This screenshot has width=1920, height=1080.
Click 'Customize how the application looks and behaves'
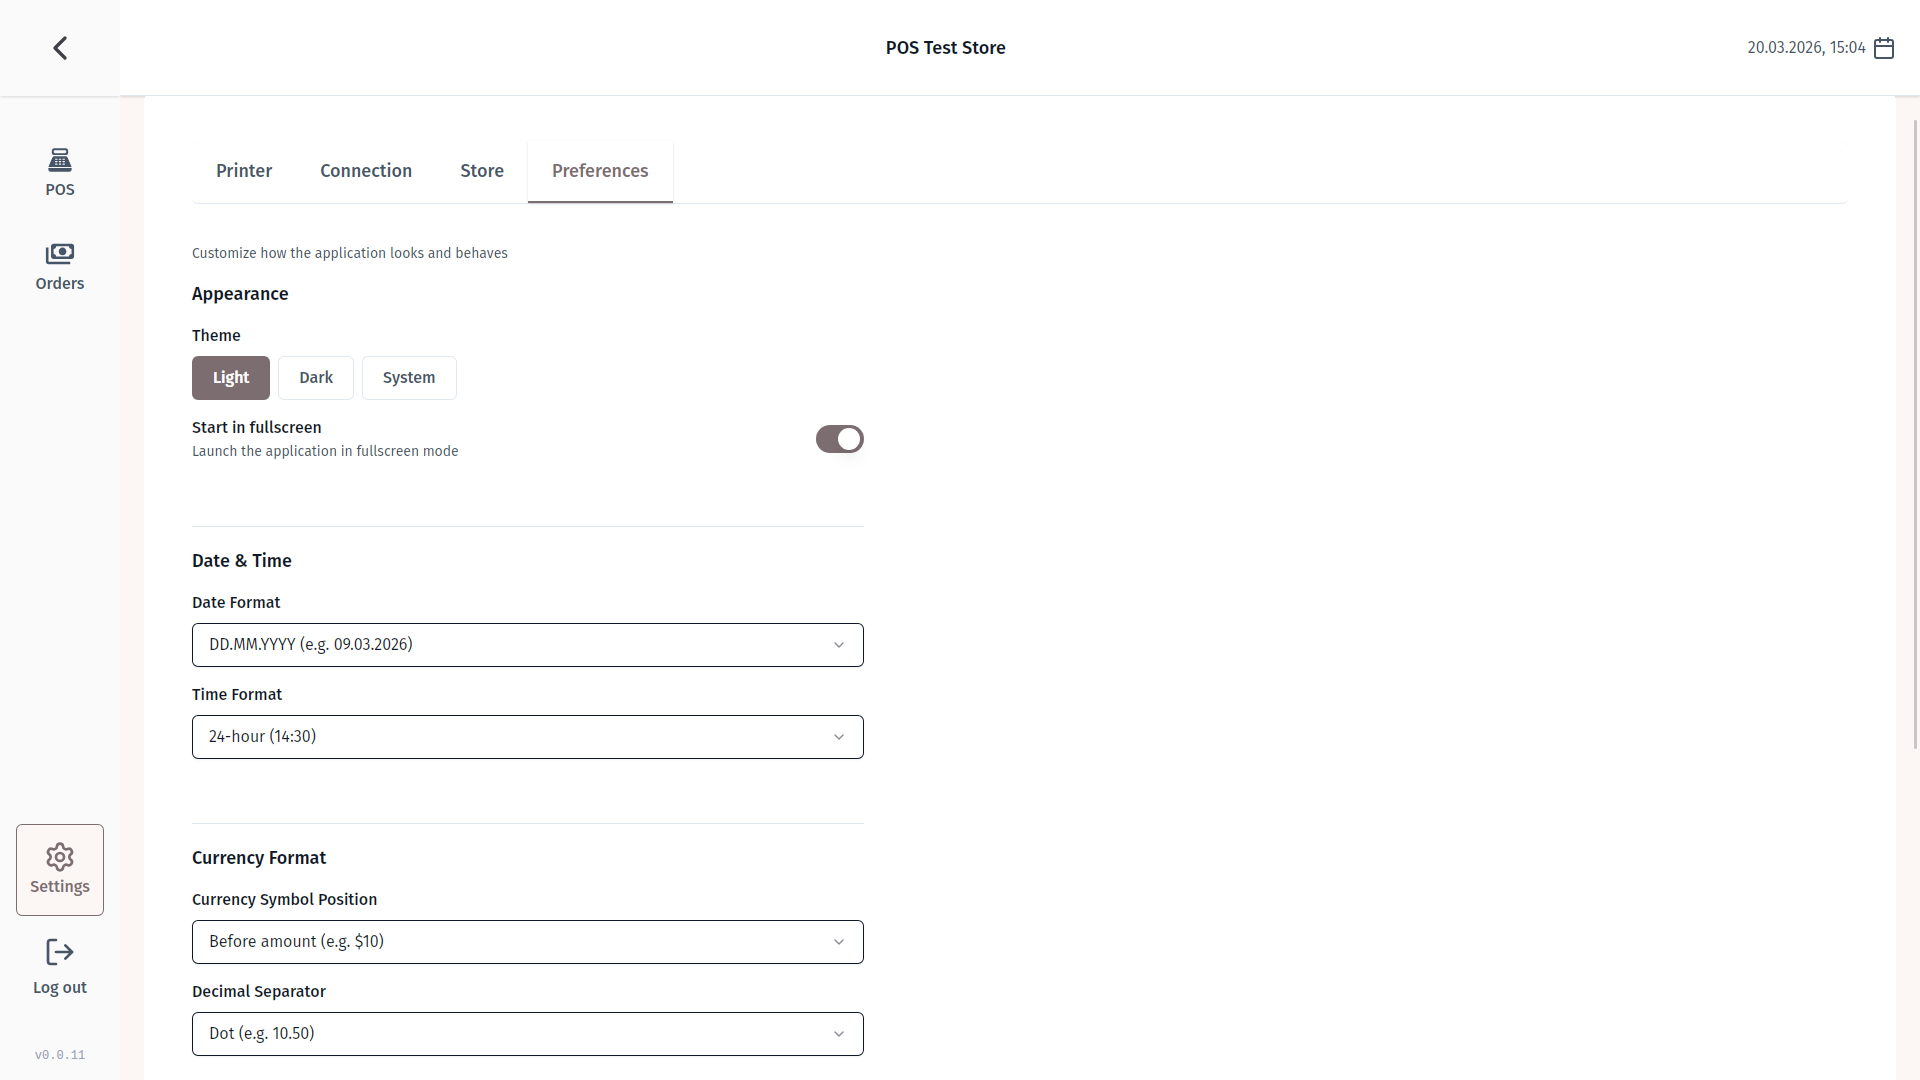click(x=350, y=253)
